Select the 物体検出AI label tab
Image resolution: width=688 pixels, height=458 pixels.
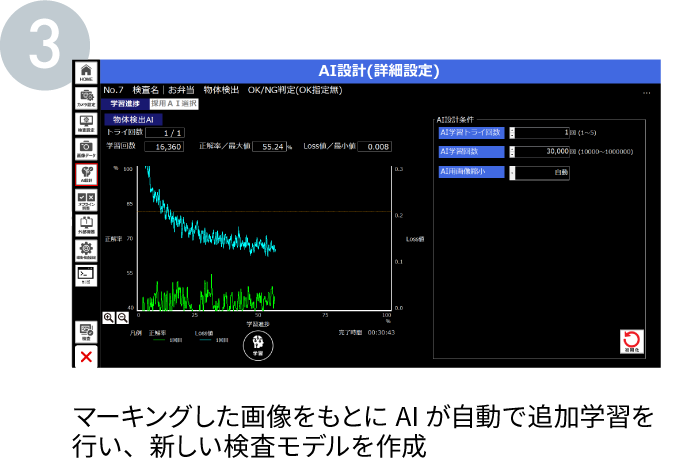pyautogui.click(x=133, y=119)
